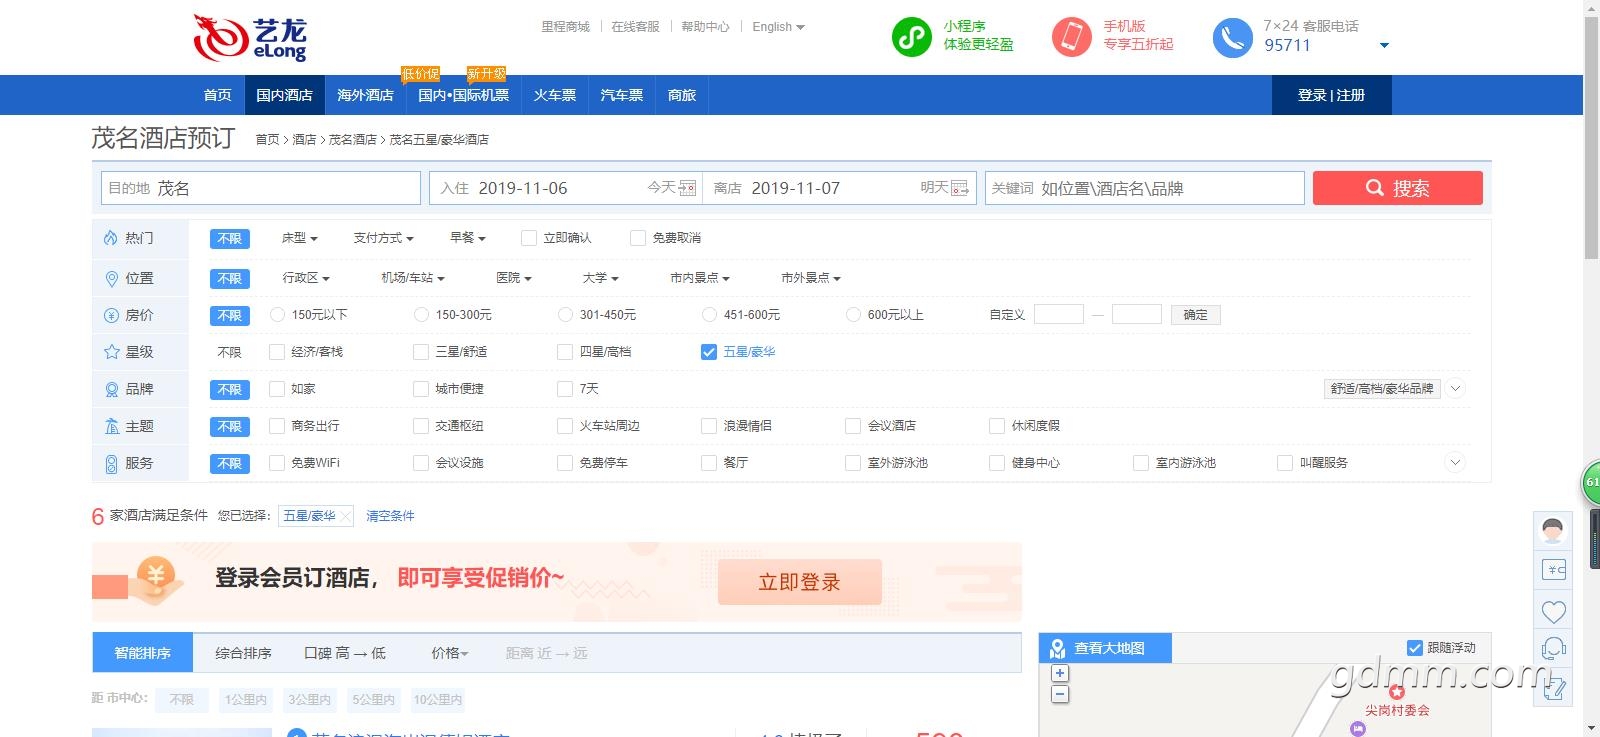Select the 600元以上 price radio

click(x=854, y=315)
